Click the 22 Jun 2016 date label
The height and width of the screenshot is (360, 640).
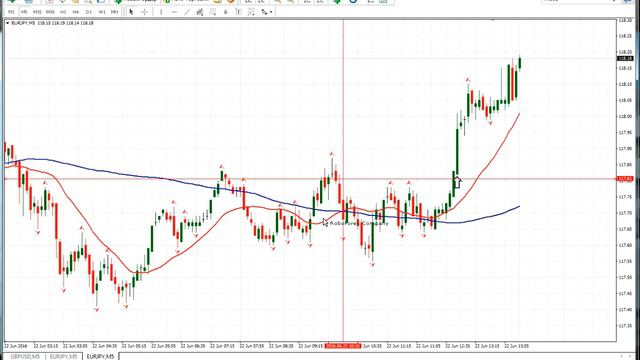coord(16,346)
